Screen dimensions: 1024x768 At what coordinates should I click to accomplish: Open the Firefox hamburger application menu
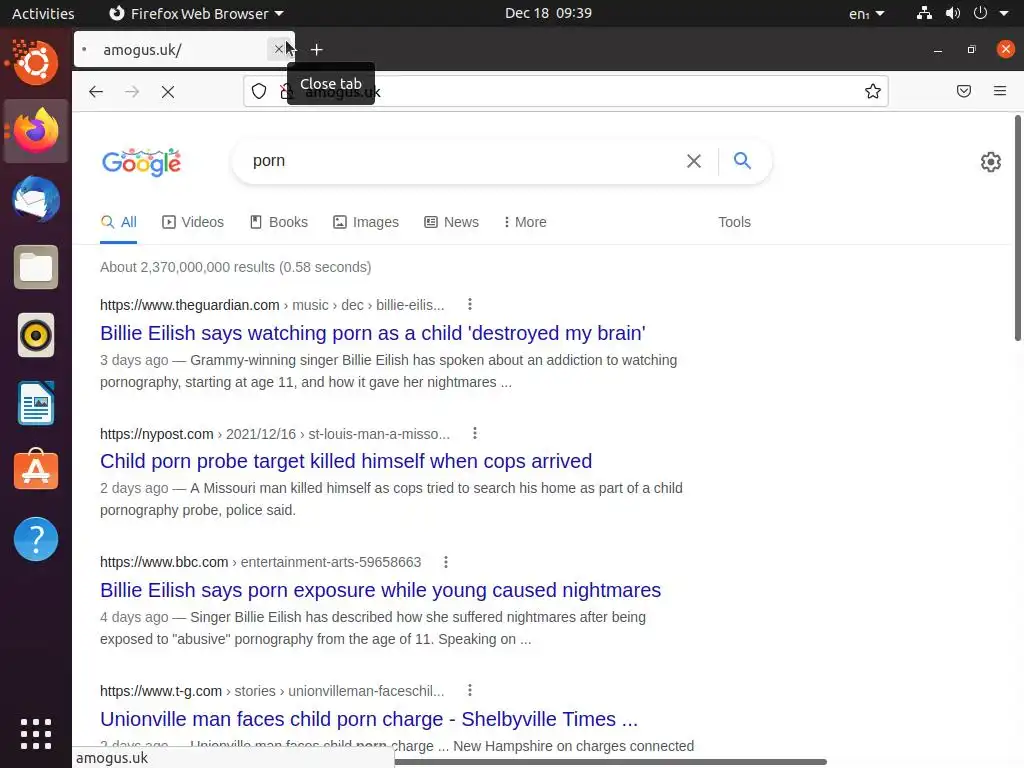(x=1000, y=91)
